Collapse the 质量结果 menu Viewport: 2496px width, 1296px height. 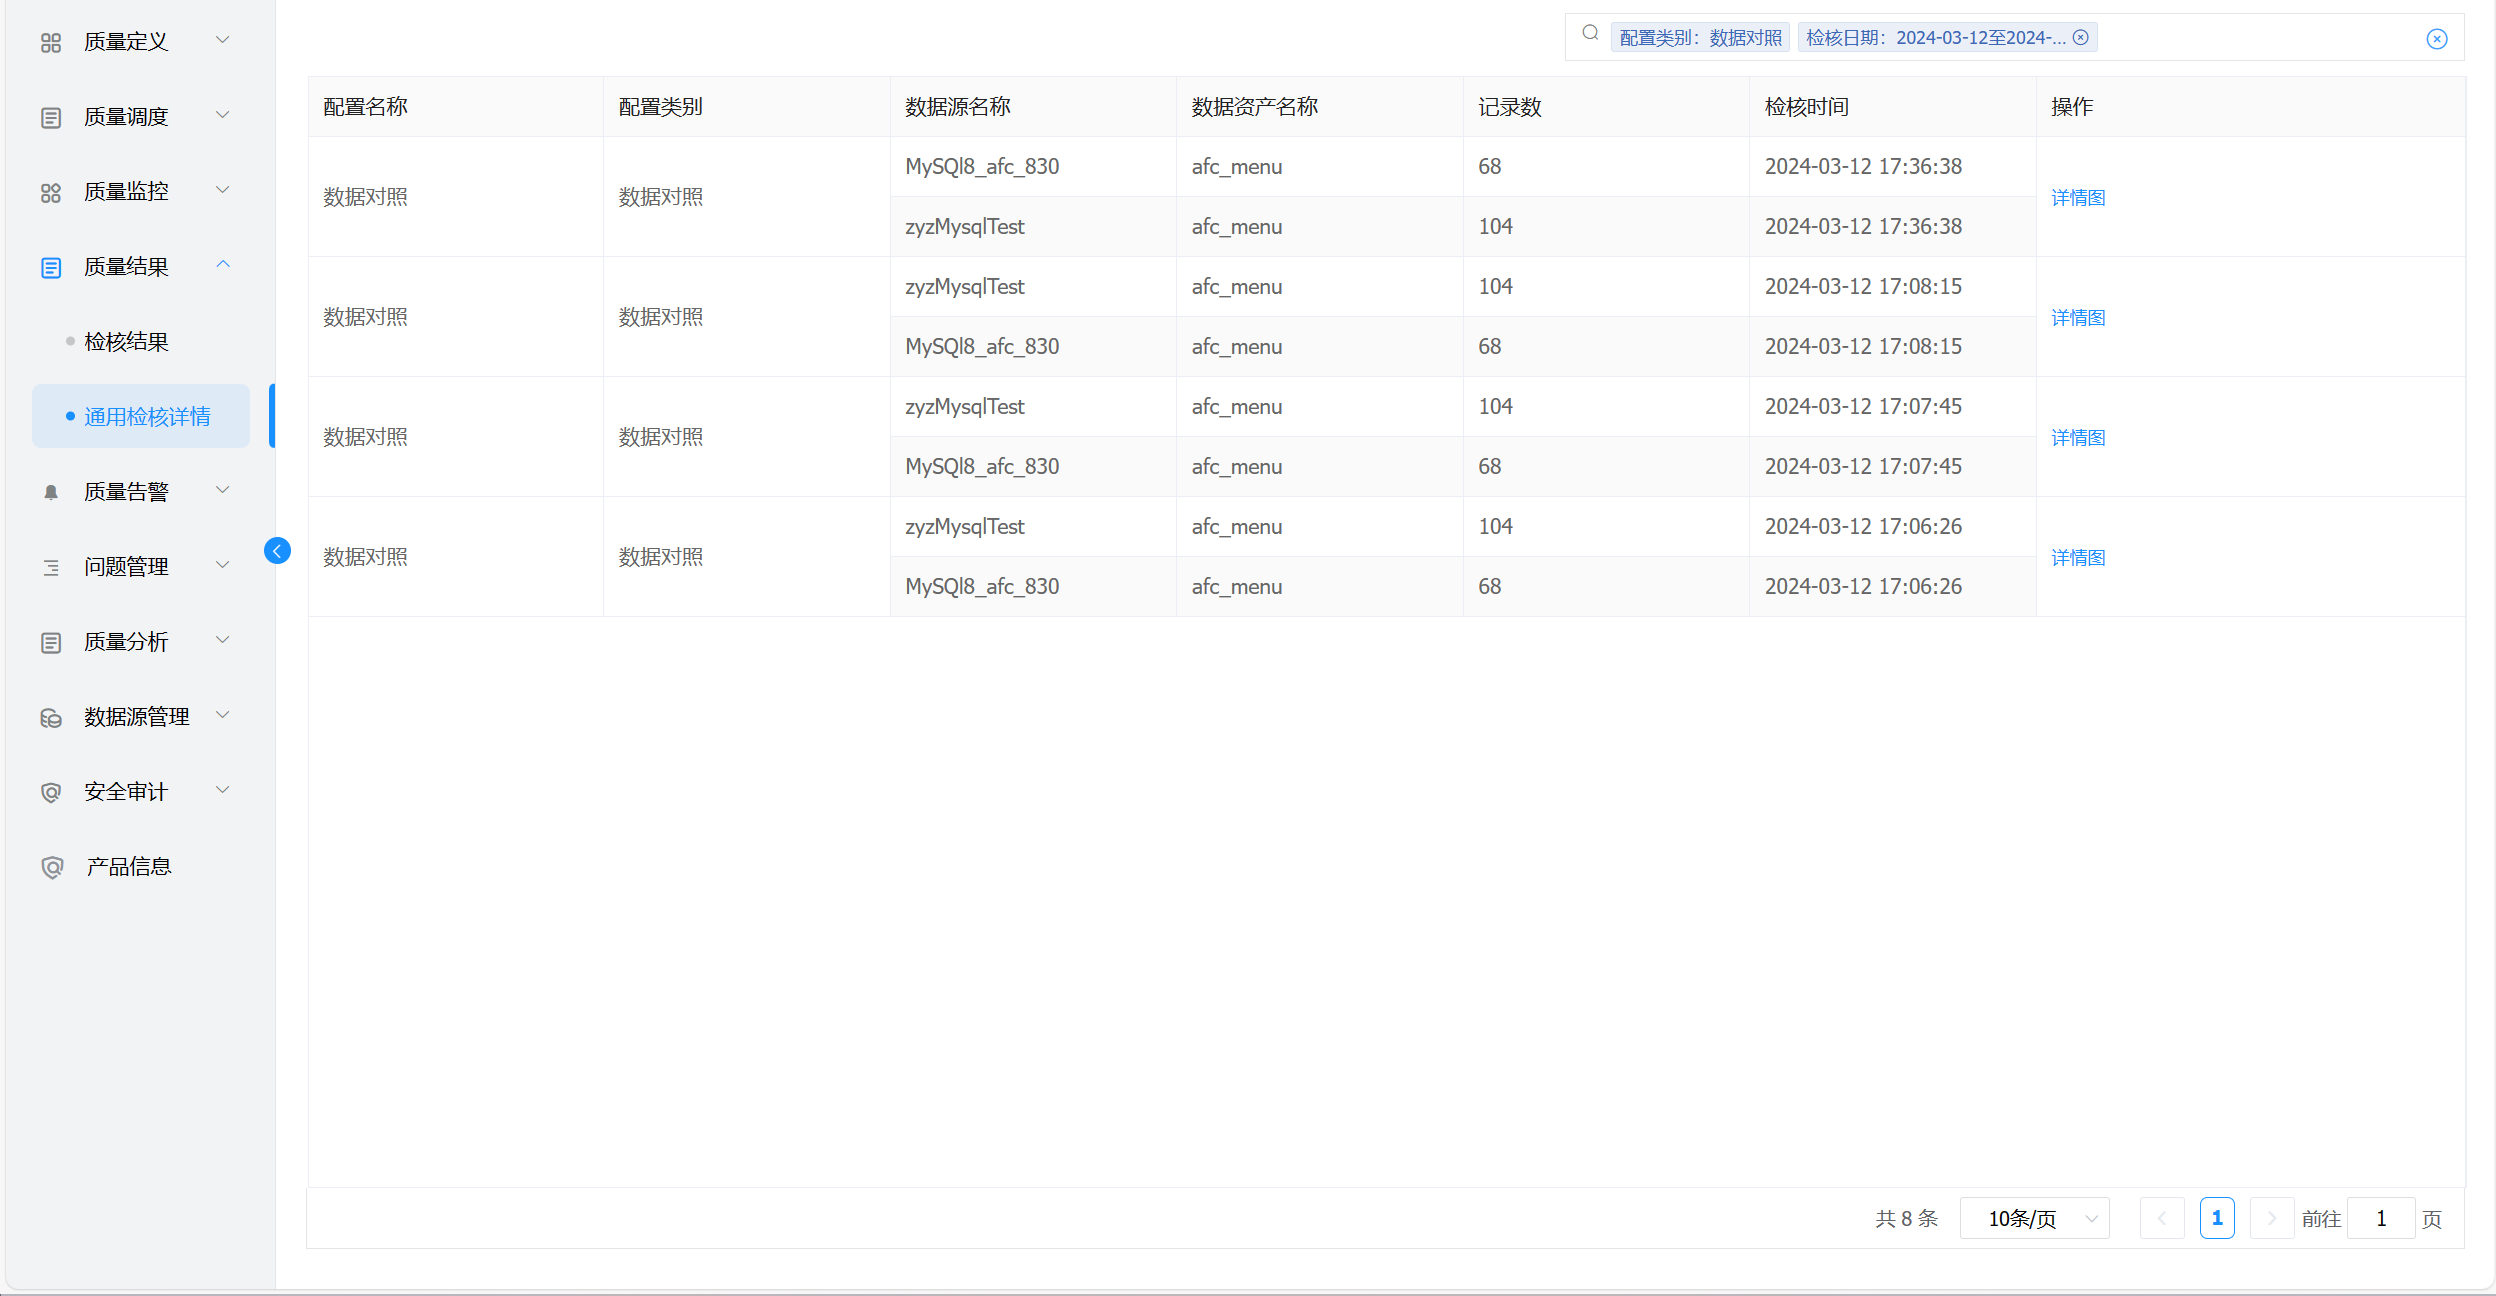tap(126, 267)
